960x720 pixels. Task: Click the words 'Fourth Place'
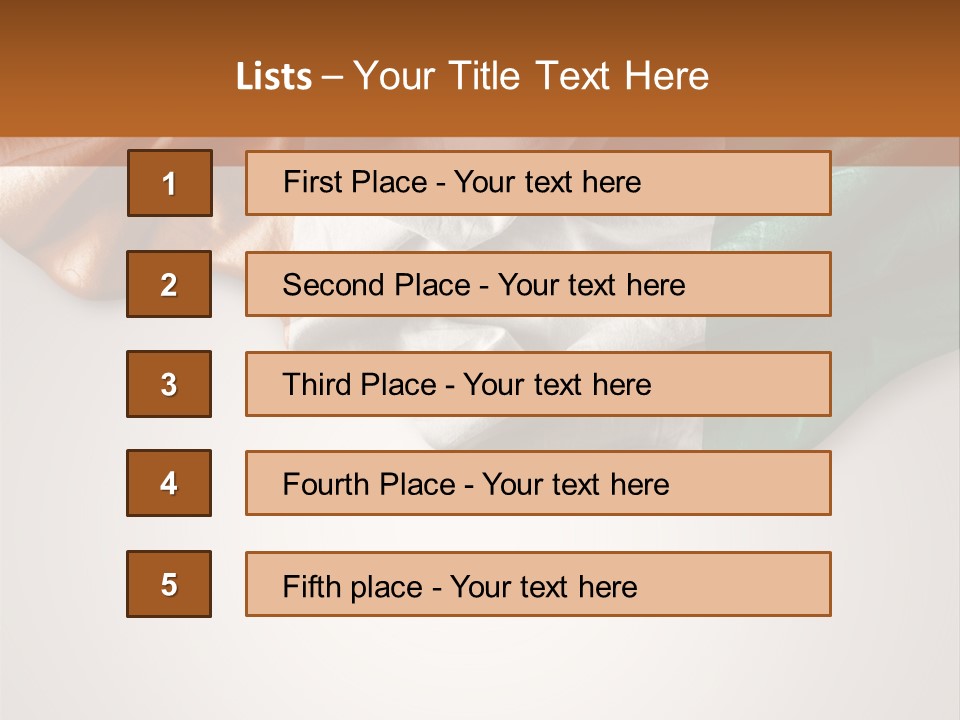click(x=369, y=484)
